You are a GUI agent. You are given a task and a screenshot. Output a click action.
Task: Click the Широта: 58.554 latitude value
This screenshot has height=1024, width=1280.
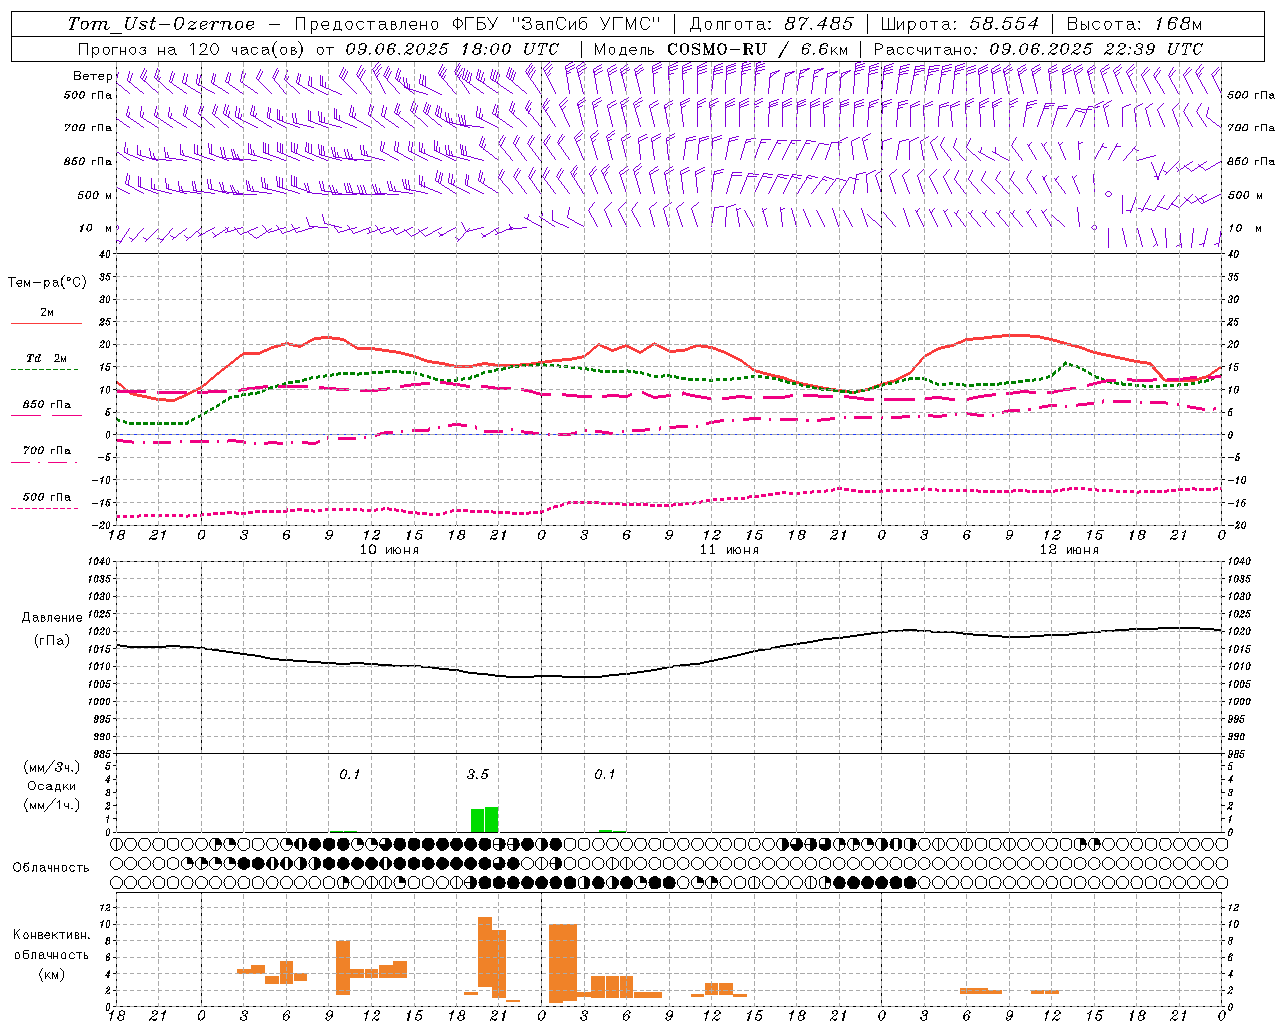click(x=959, y=24)
